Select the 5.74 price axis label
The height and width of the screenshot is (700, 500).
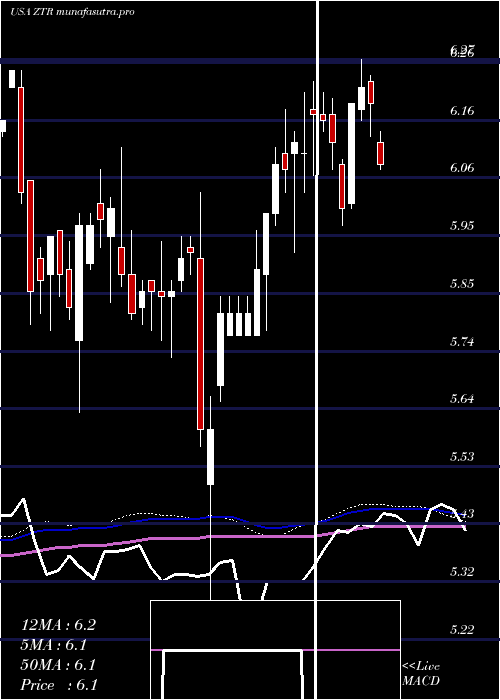click(x=462, y=342)
